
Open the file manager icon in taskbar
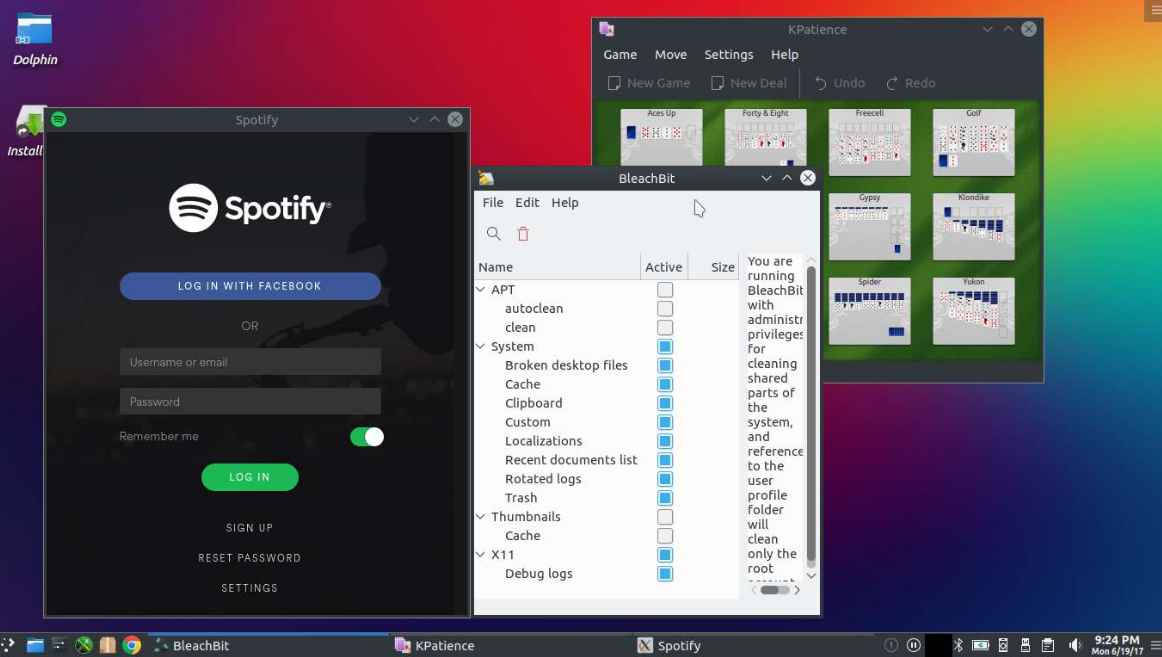click(35, 645)
